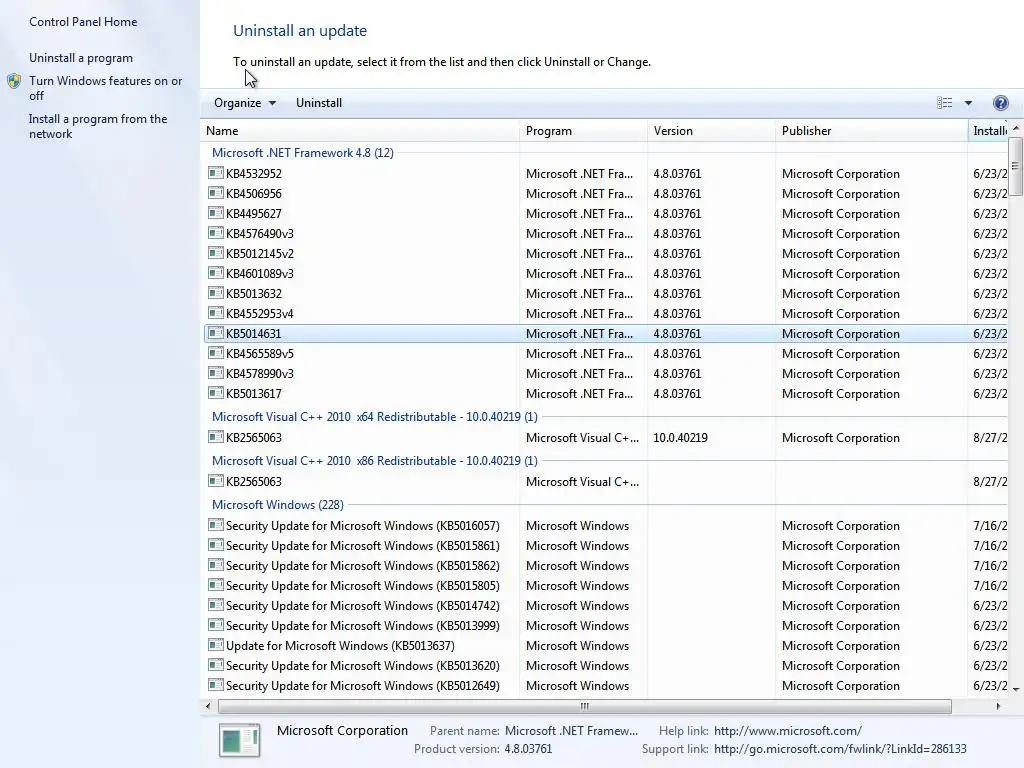Select the KB4565589v5 update name

coord(259,354)
